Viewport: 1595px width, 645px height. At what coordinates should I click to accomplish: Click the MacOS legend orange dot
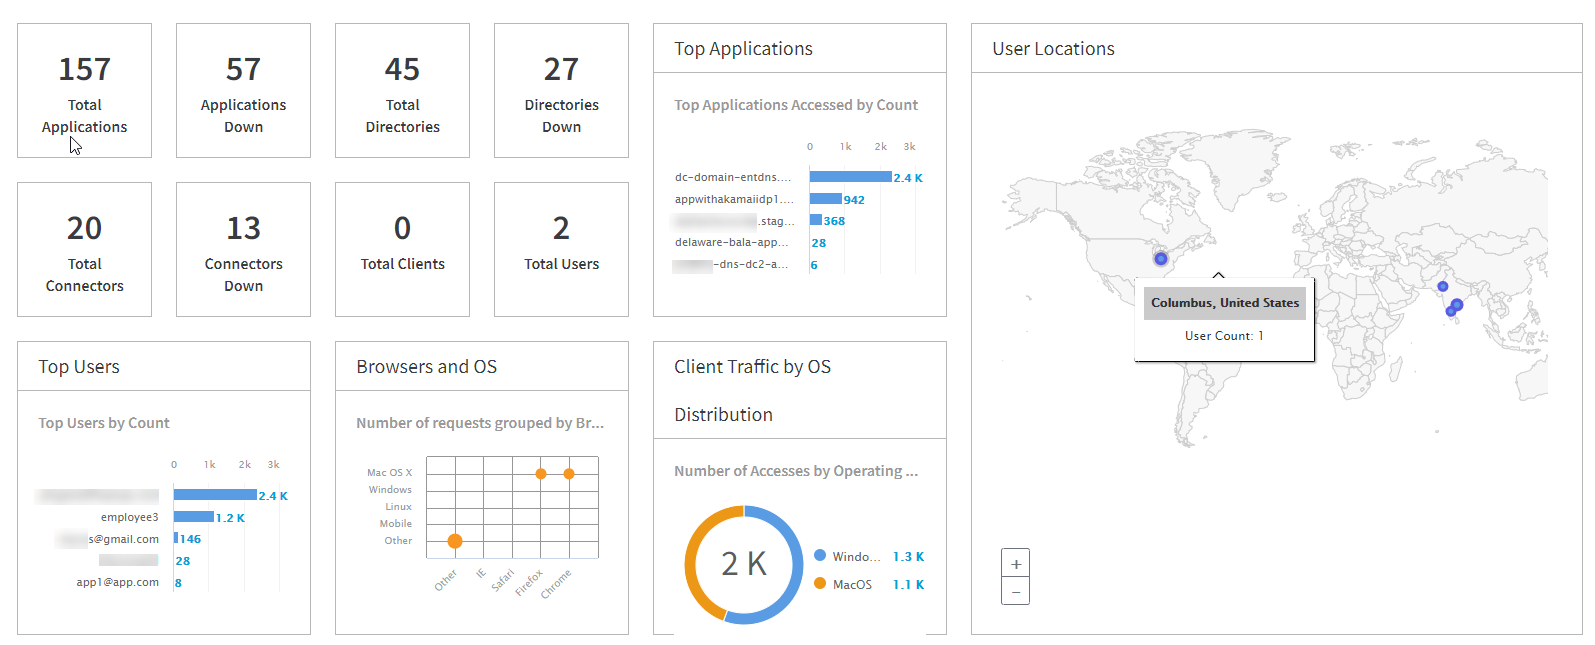pyautogui.click(x=820, y=584)
